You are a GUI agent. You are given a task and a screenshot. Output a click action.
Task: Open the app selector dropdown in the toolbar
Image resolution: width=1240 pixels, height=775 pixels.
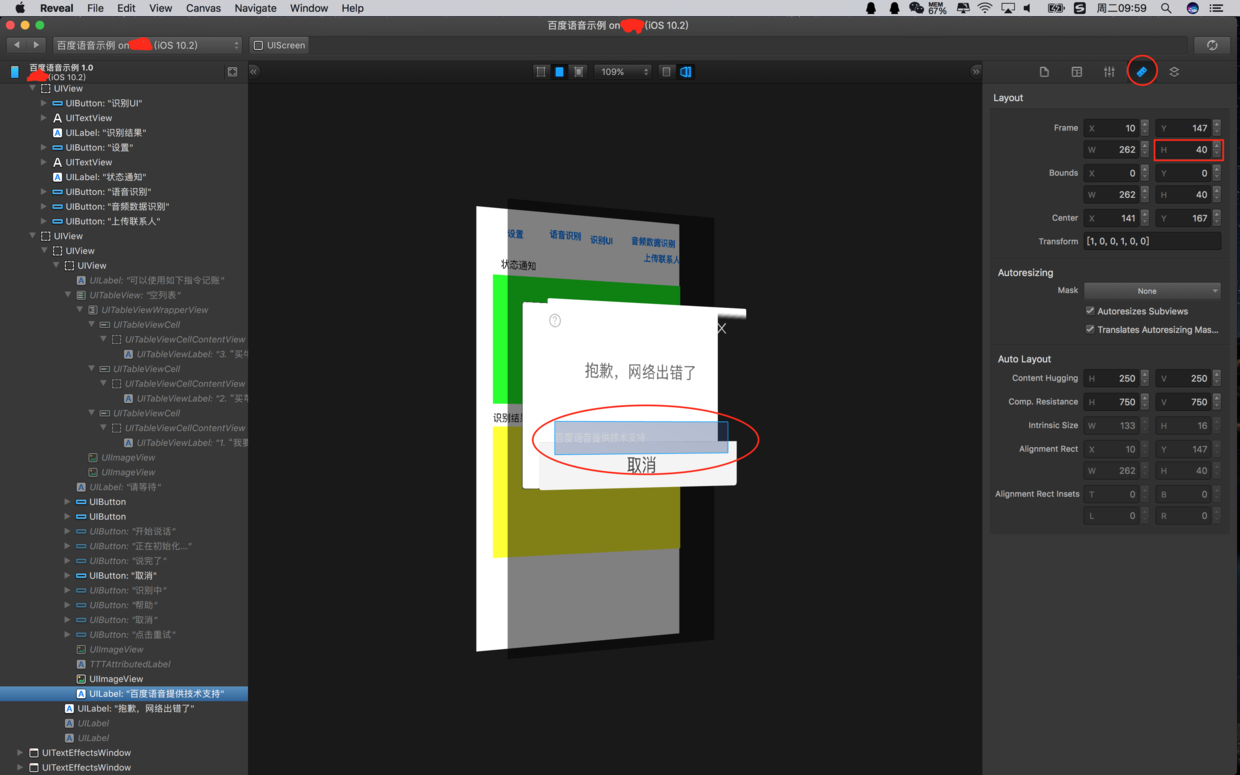pos(147,45)
